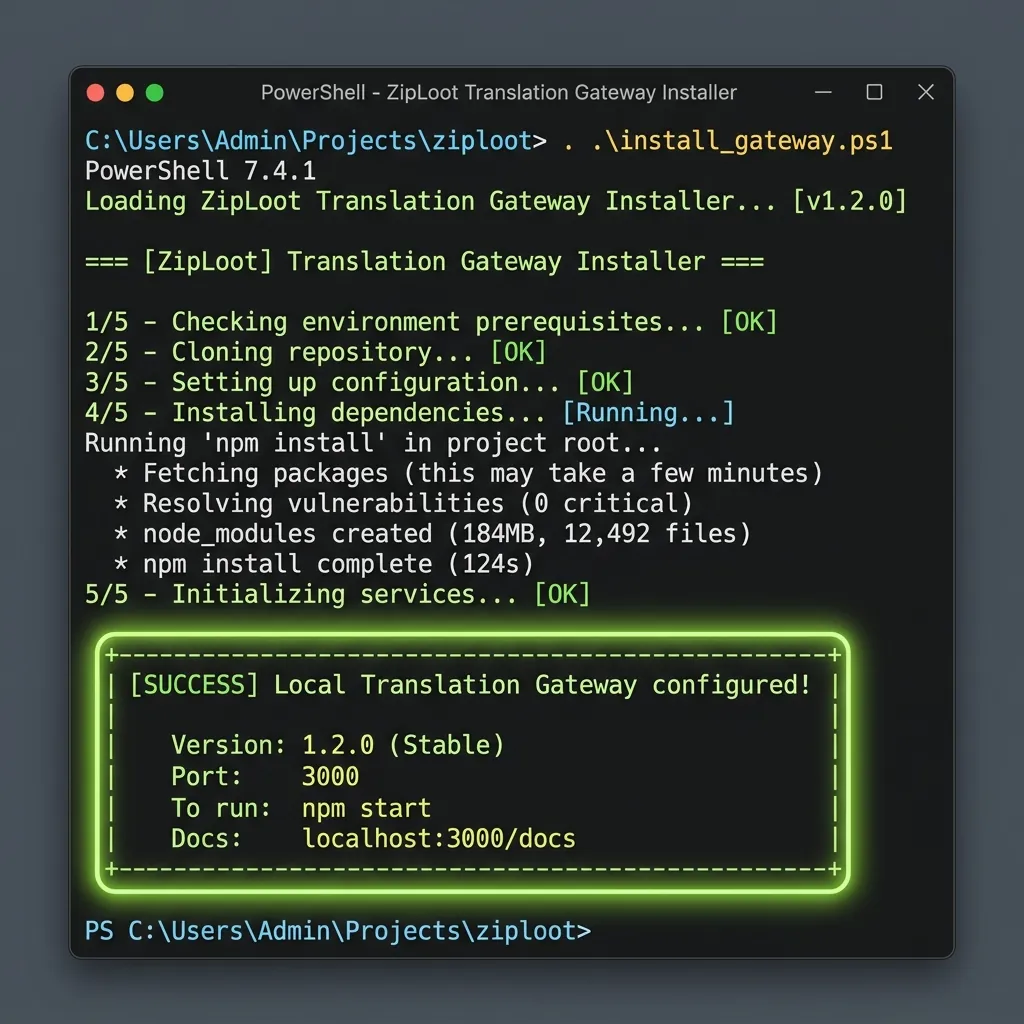Click '[SUCCESS] Local Translation Gateway configured!' message
The image size is (1024, 1024).
coord(470,685)
